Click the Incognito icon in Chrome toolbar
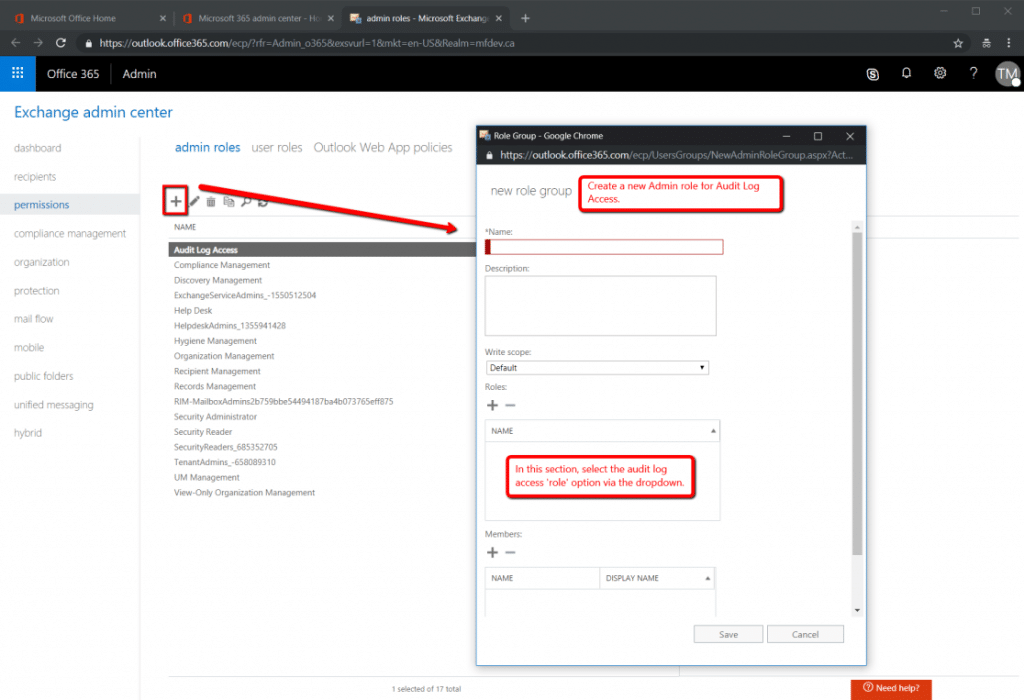The width and height of the screenshot is (1024, 700). 986,43
